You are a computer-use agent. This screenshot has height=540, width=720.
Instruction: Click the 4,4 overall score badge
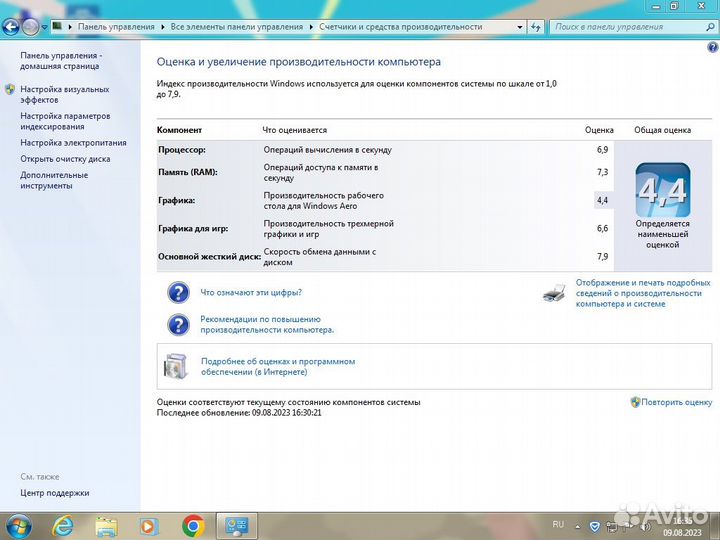click(x=663, y=190)
